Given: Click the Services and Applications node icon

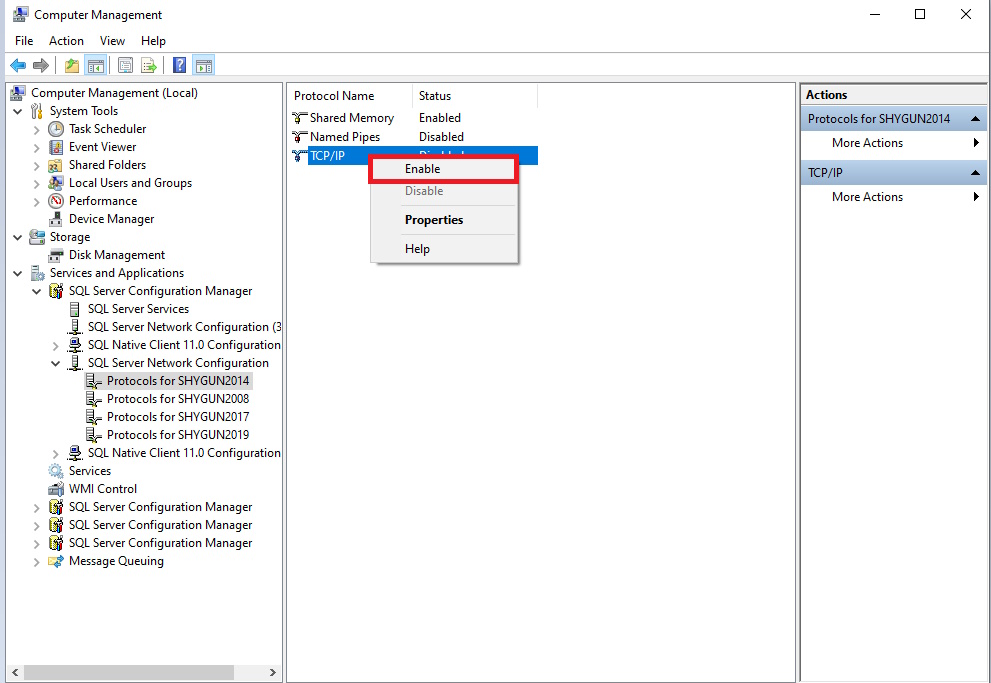Looking at the screenshot, I should tap(37, 273).
